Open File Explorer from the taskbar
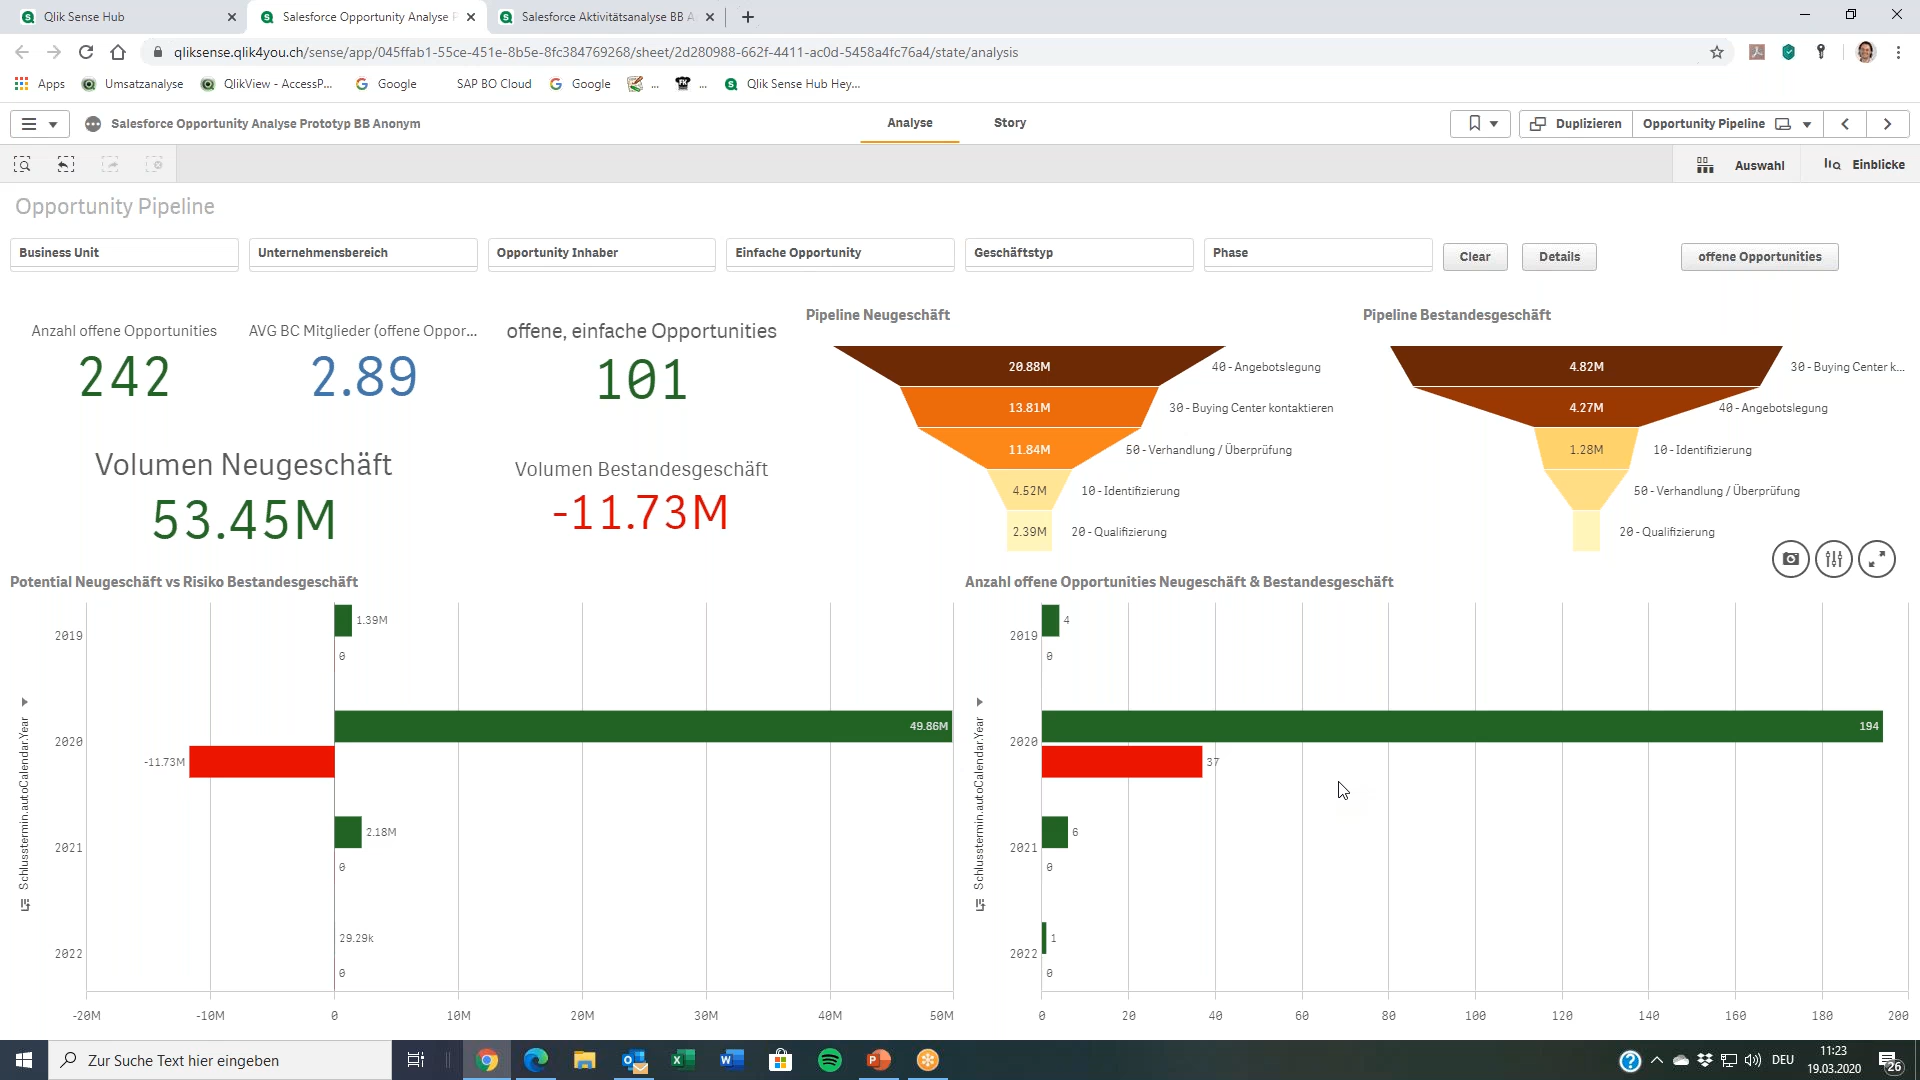This screenshot has width=1920, height=1080. [x=585, y=1060]
